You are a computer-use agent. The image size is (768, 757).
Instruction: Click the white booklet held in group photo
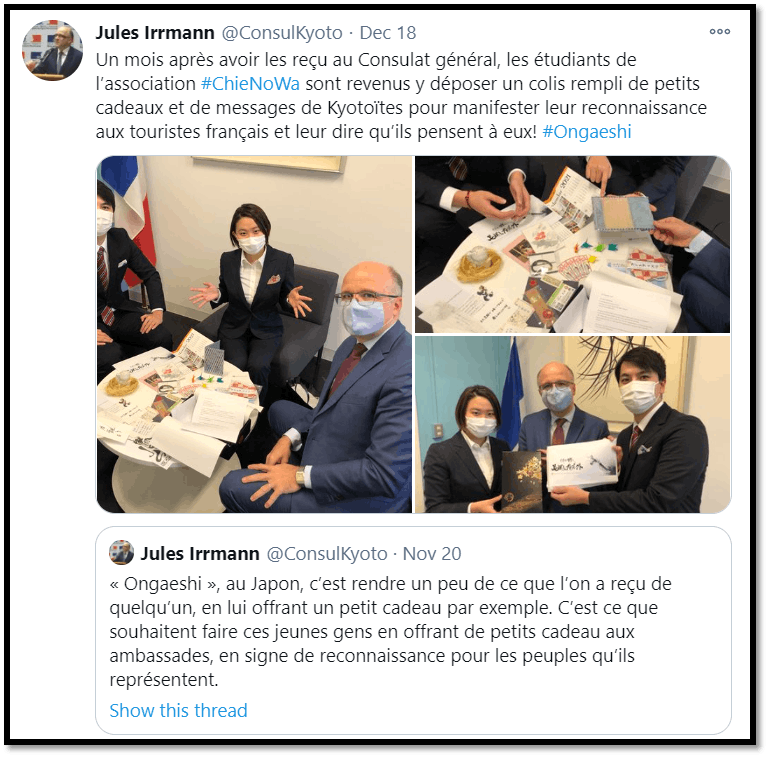click(581, 464)
